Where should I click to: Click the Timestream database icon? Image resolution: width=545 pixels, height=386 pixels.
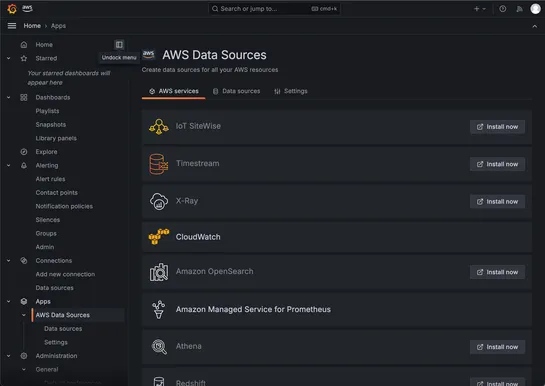(159, 164)
